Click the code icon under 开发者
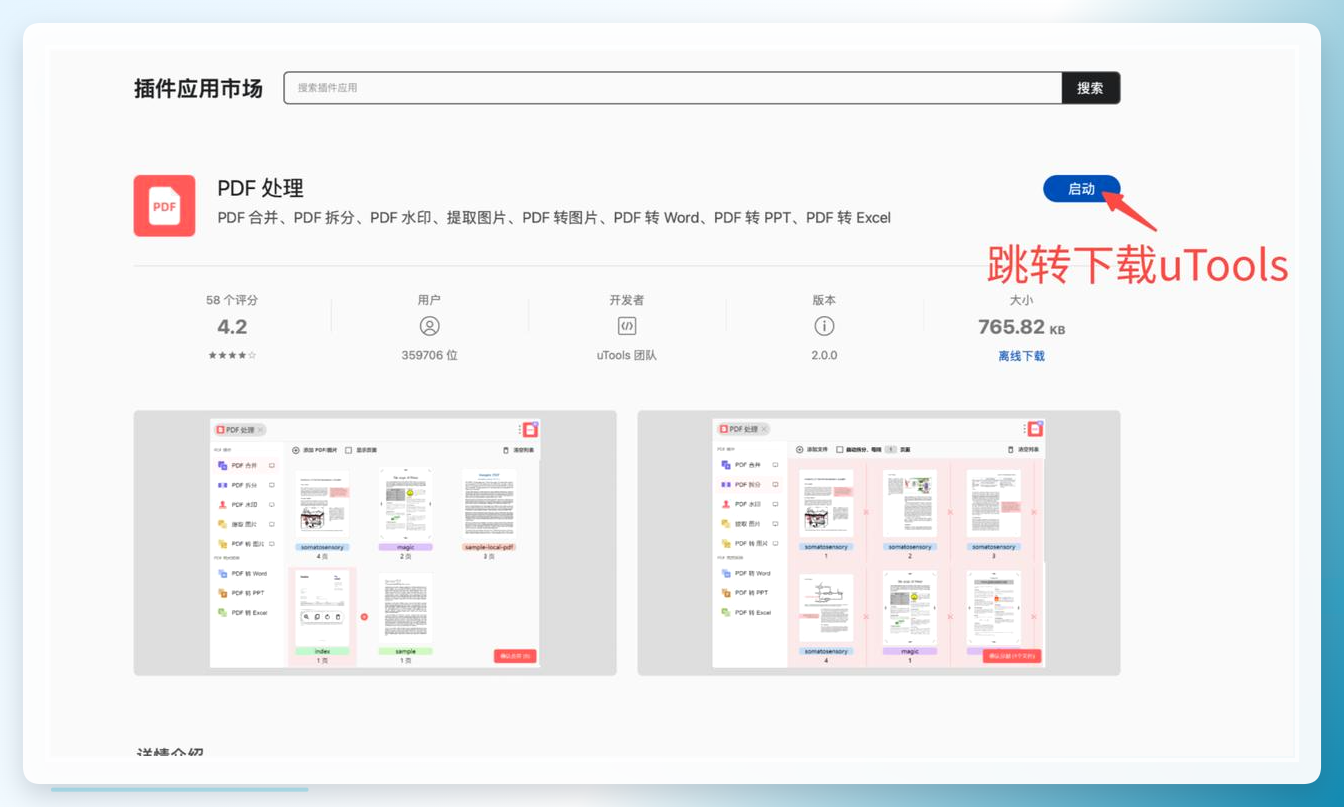The image size is (1344, 807). coord(627,326)
